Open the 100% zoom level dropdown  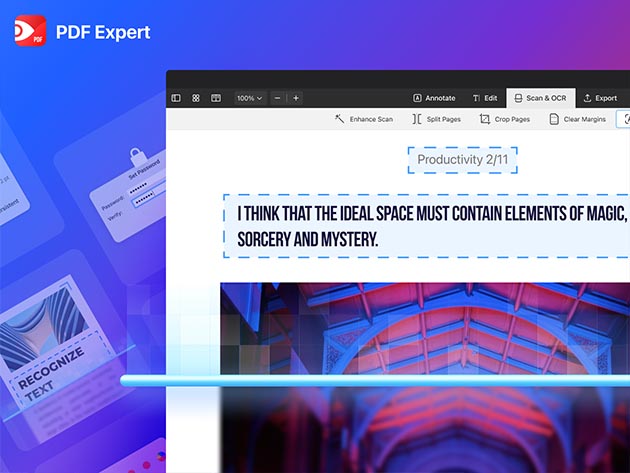(x=250, y=98)
